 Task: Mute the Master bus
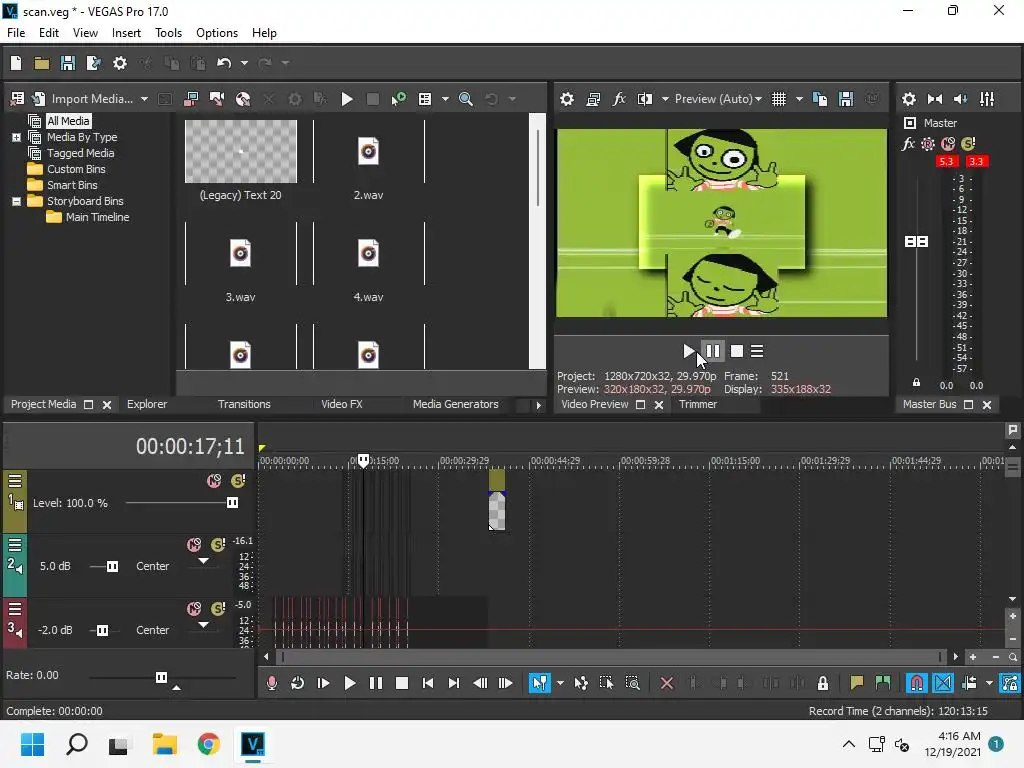(x=948, y=144)
